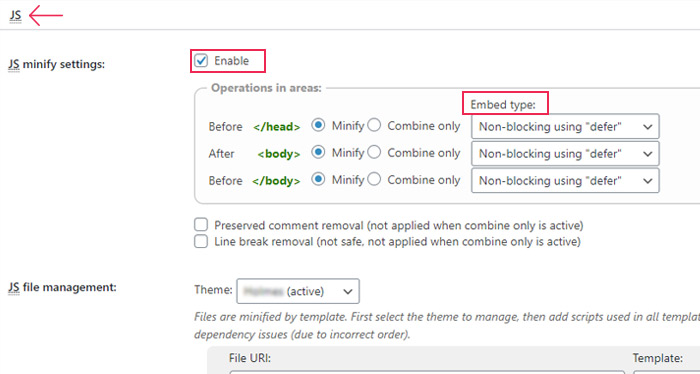Click the JS minify settings label
Viewport: 700px width, 374px height.
[x=56, y=64]
